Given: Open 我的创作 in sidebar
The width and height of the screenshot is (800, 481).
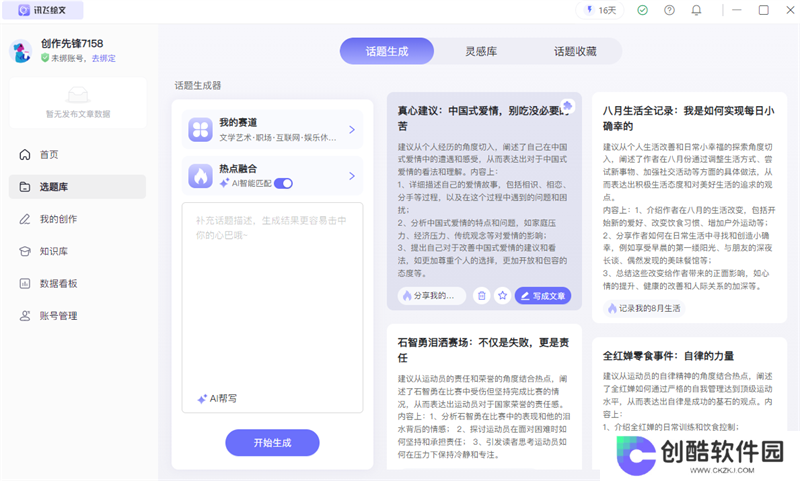Looking at the screenshot, I should (78, 219).
